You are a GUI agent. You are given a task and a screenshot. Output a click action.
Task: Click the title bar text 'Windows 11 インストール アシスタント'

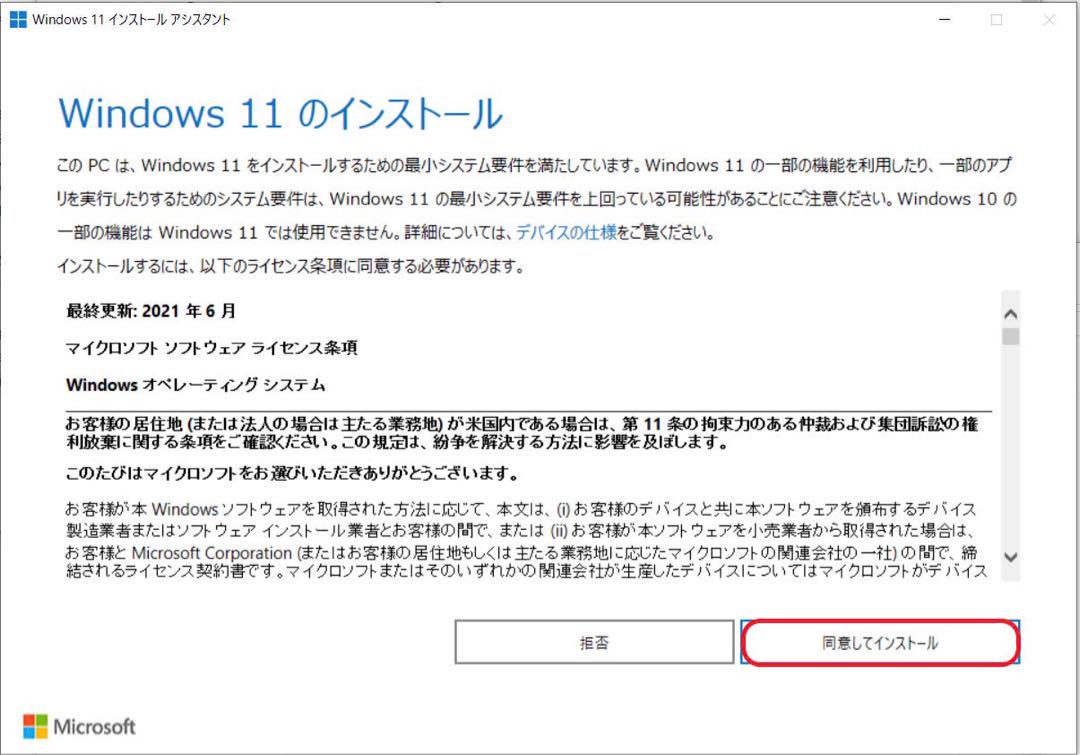(131, 19)
